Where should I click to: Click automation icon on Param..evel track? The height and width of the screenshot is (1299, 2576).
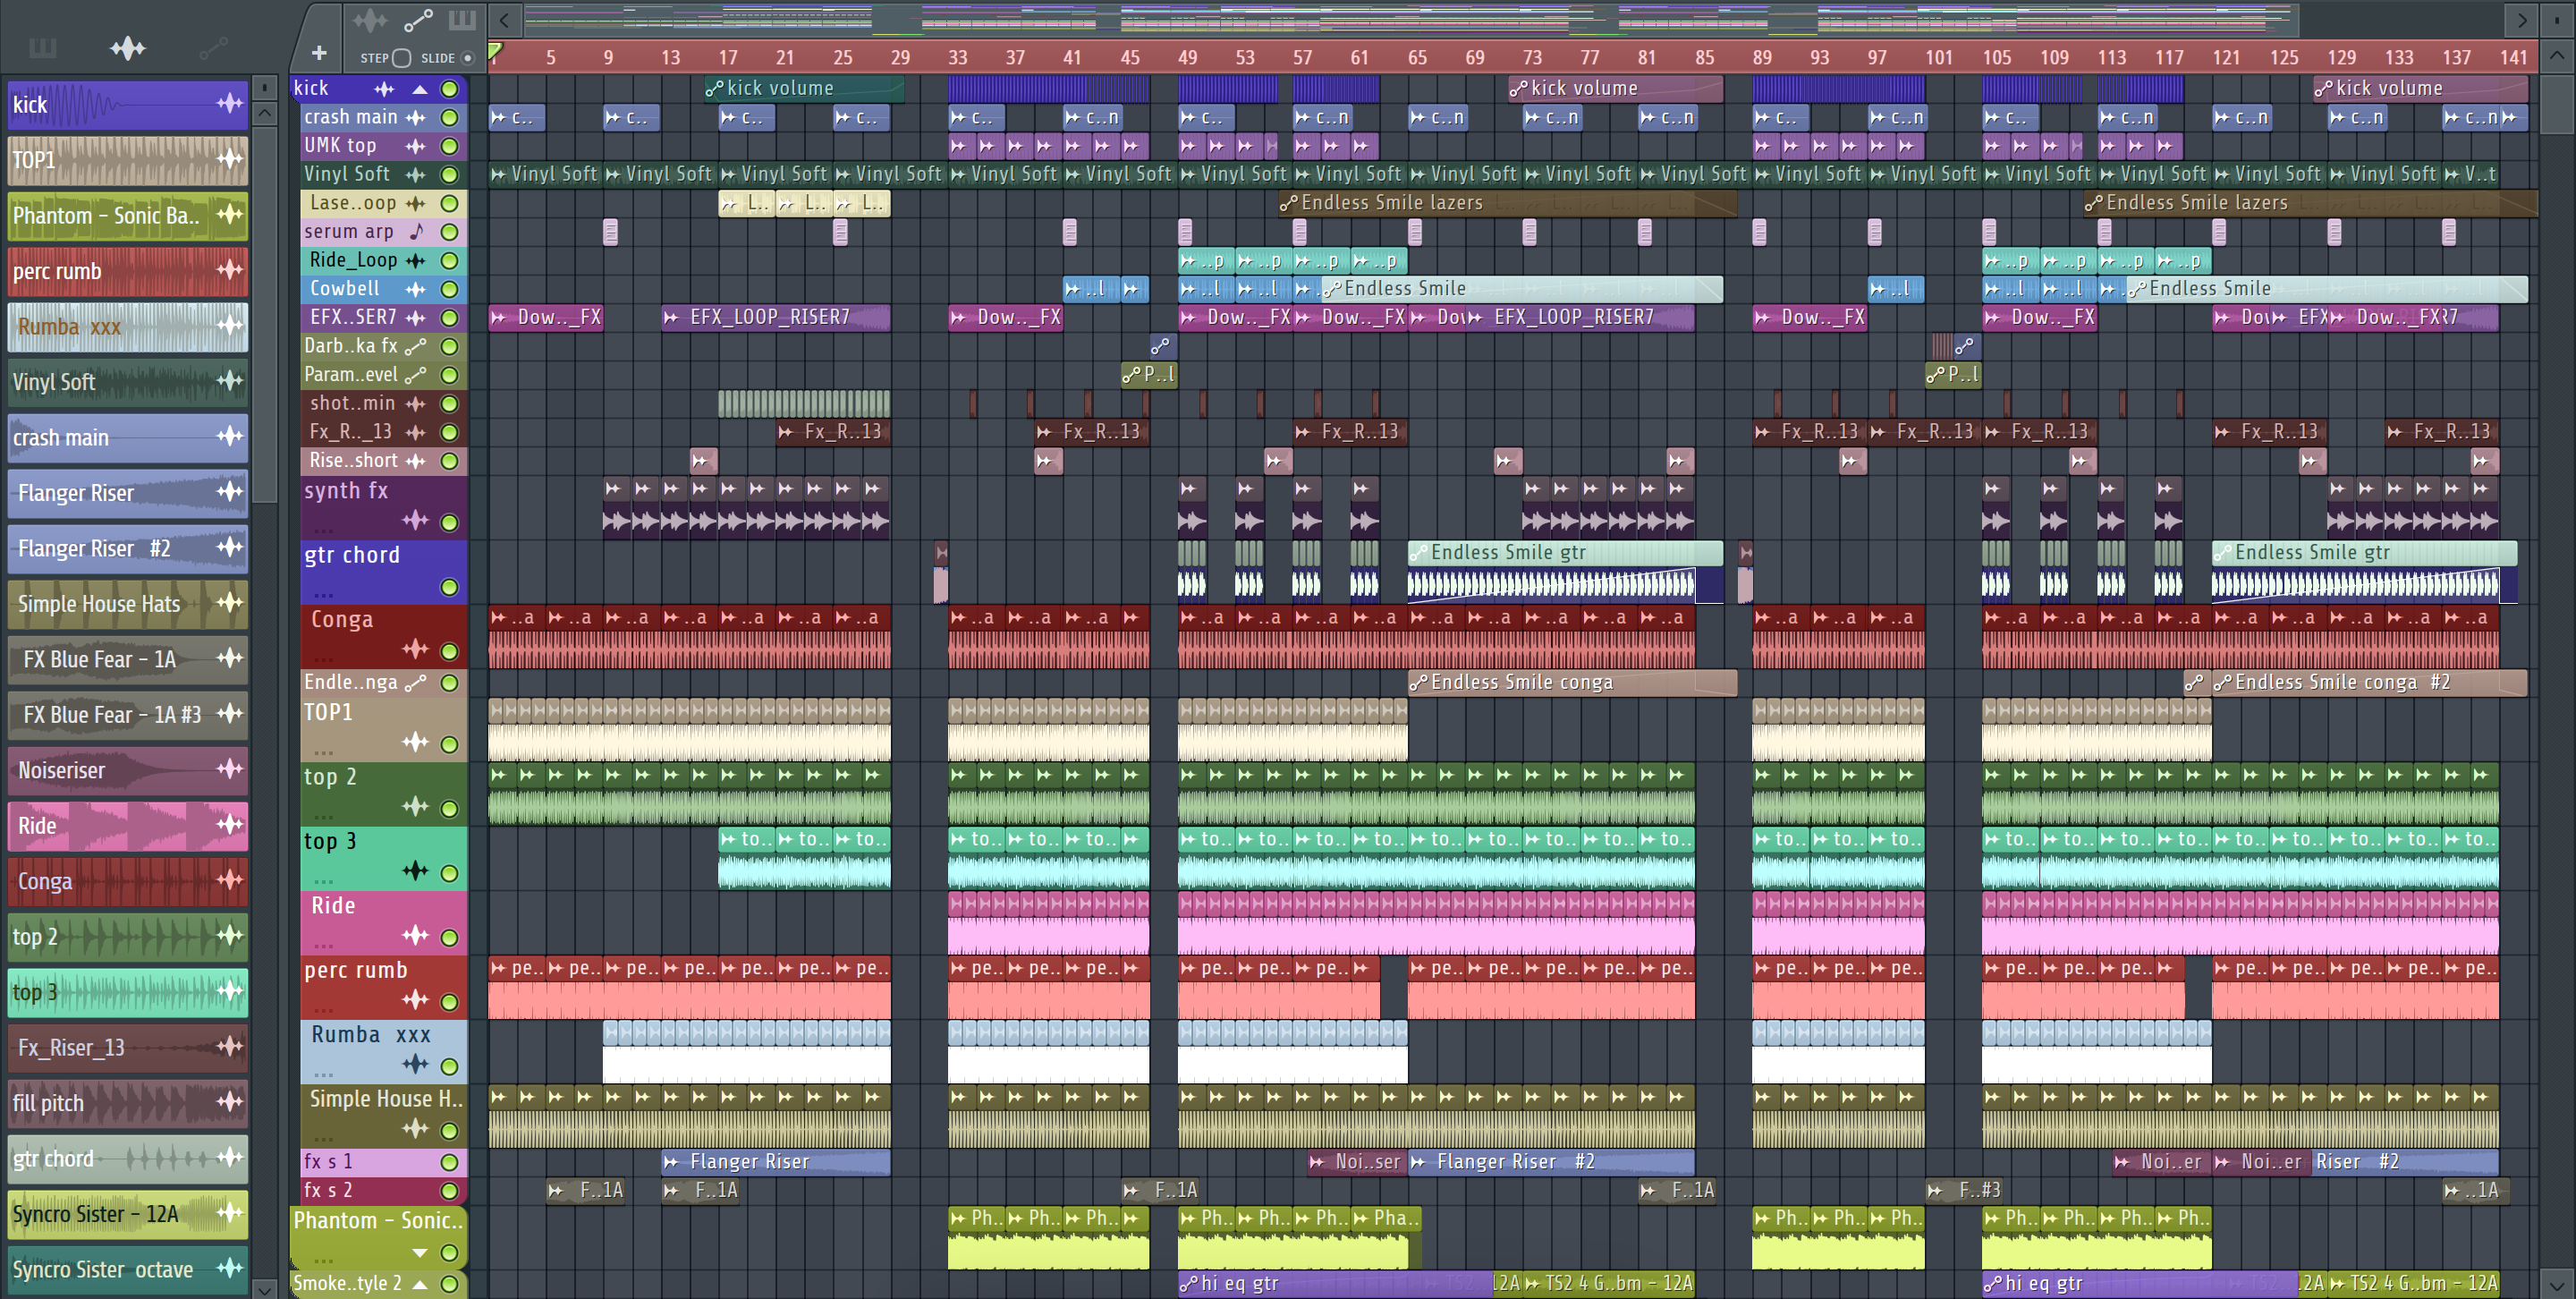416,375
